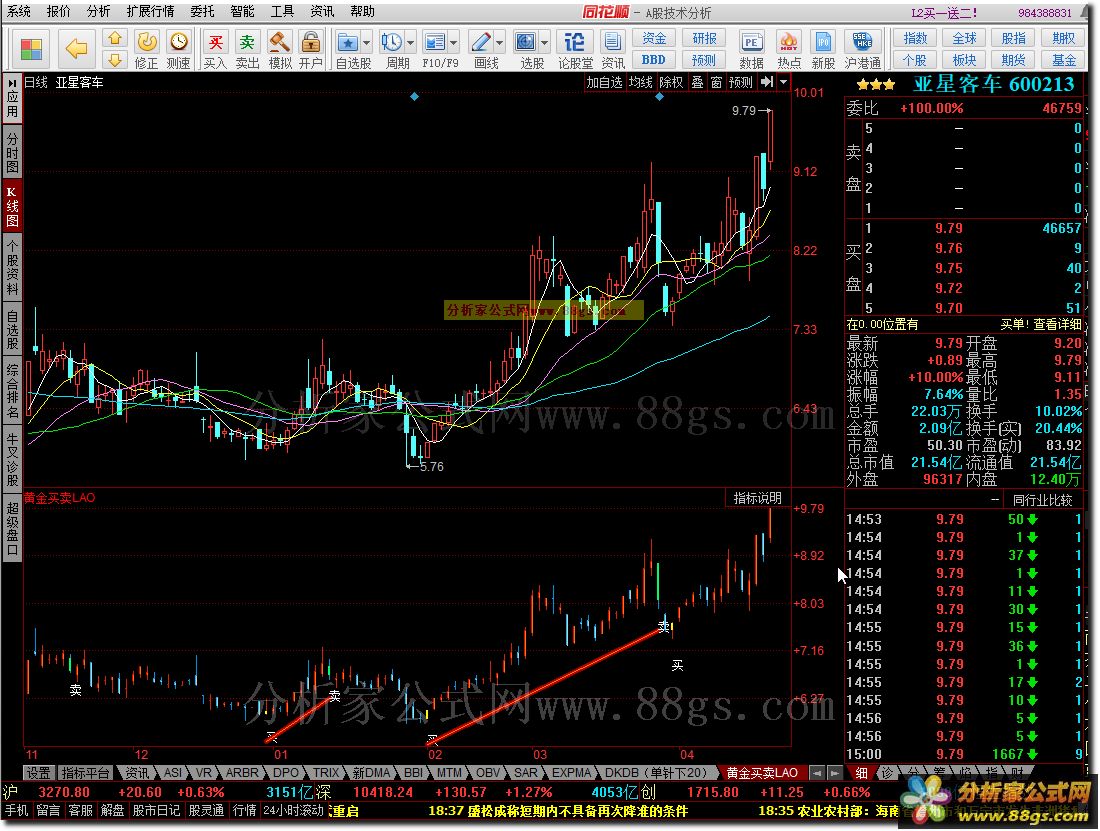Click the 新股 IPO icon
The image size is (1100, 831).
pos(823,42)
